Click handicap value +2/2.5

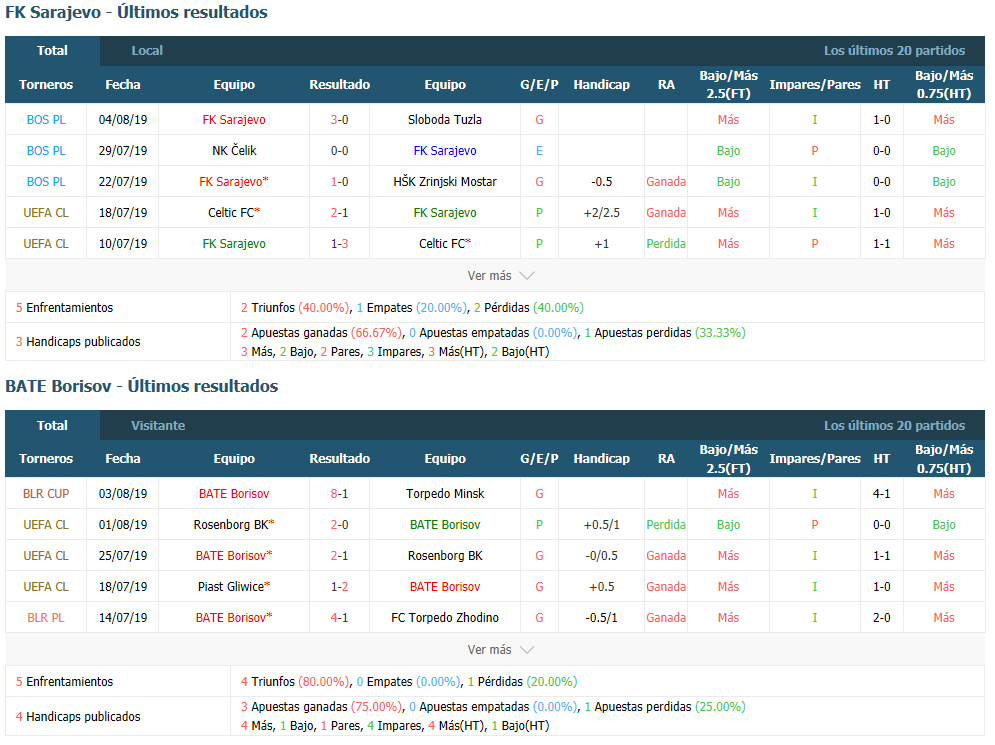click(x=602, y=213)
